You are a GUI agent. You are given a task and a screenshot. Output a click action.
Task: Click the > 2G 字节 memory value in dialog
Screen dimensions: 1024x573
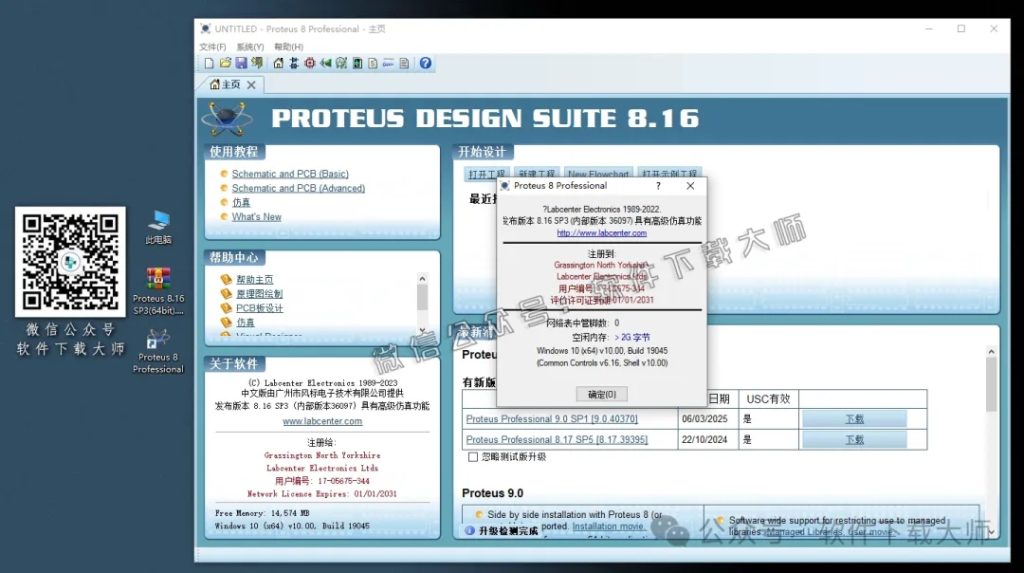[632, 338]
